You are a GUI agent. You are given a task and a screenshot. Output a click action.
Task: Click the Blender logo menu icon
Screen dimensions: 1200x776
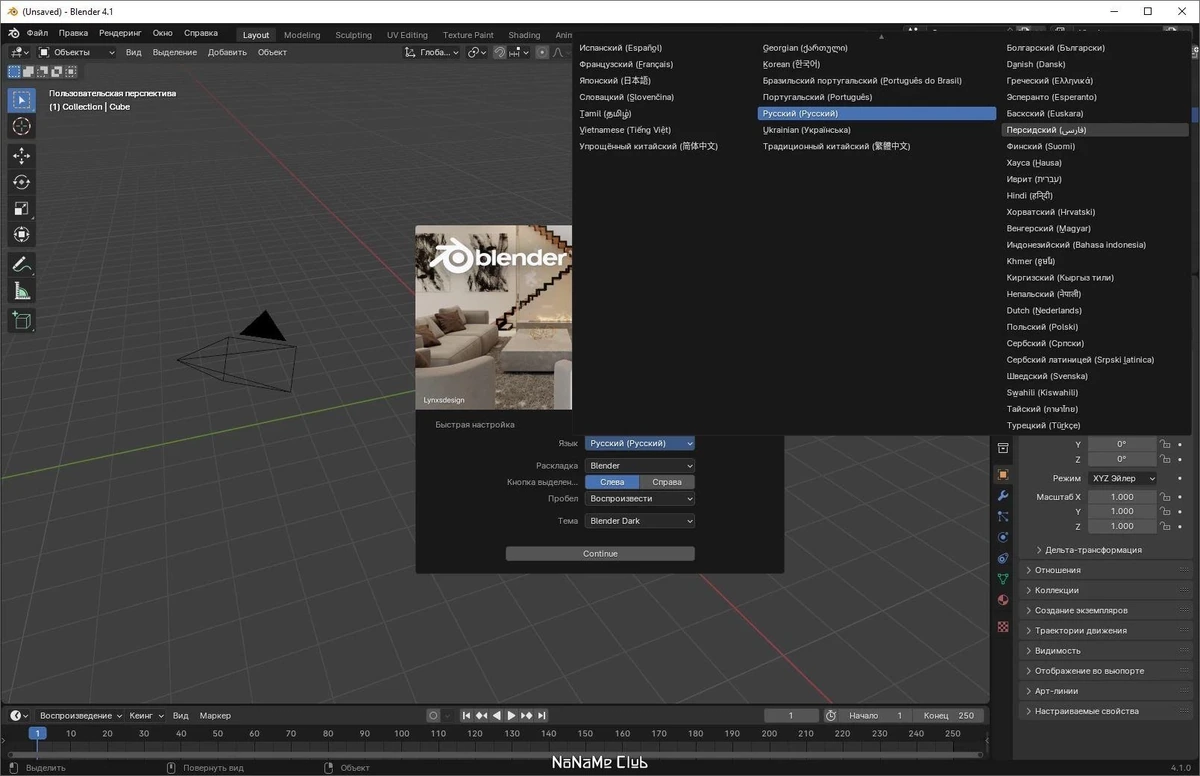click(13, 33)
